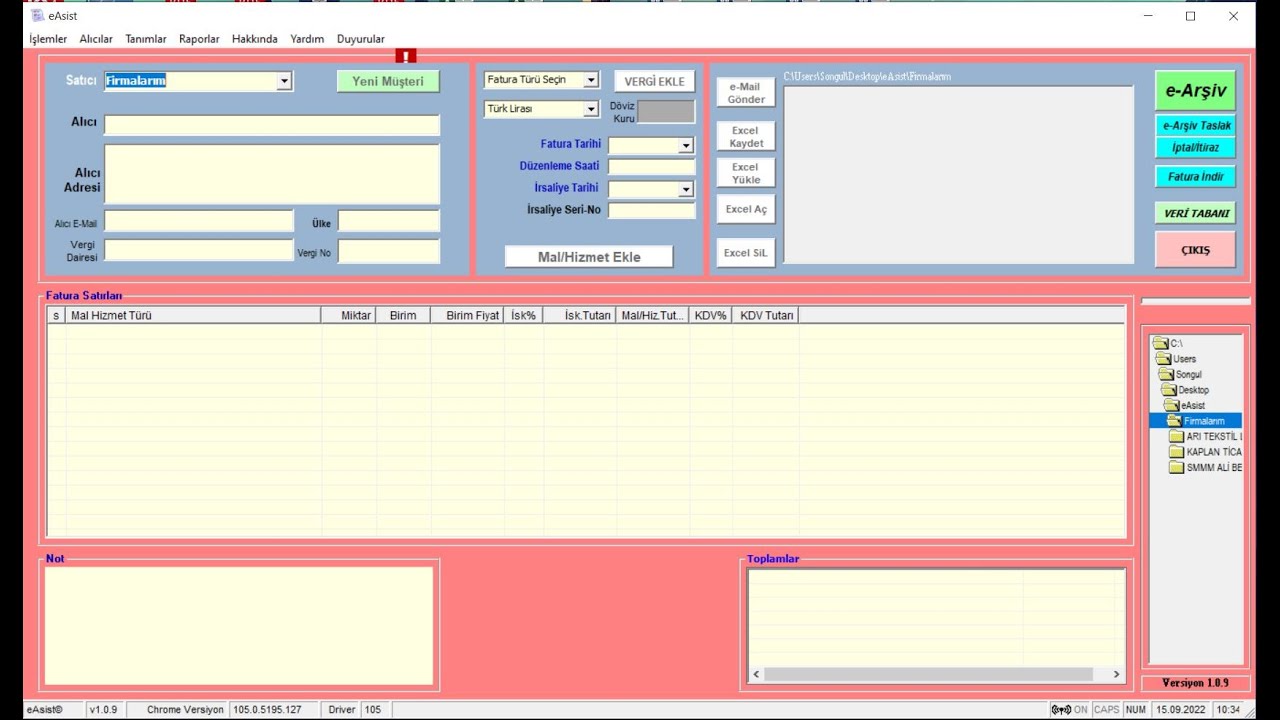
Task: Click the connection ON status indicator
Action: point(1069,710)
